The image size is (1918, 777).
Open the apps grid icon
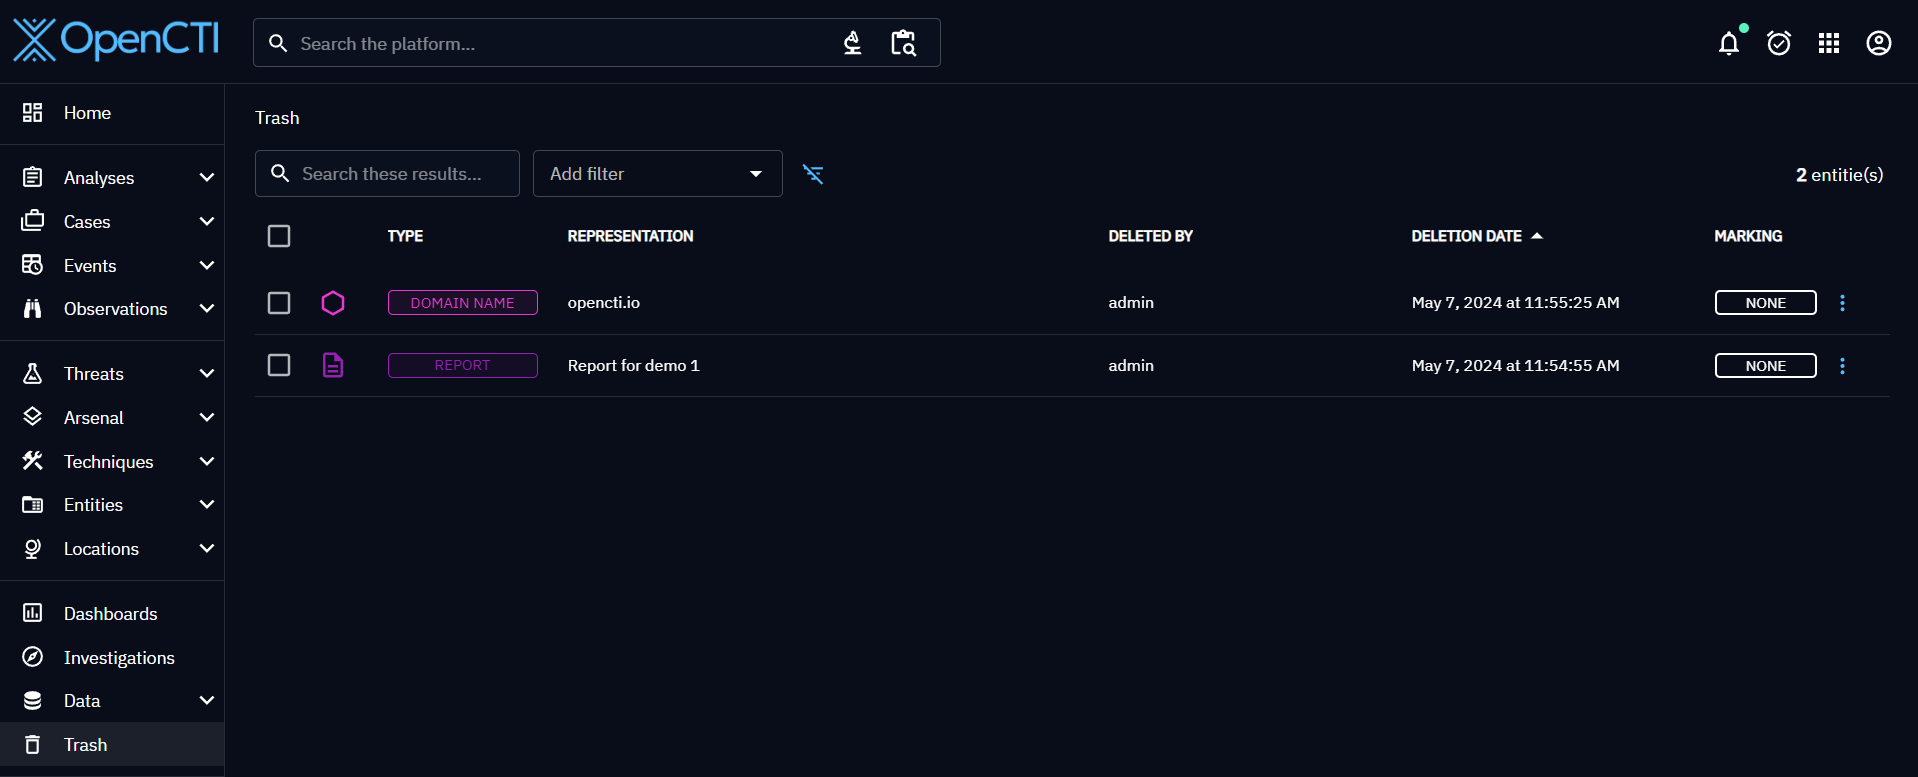coord(1828,43)
